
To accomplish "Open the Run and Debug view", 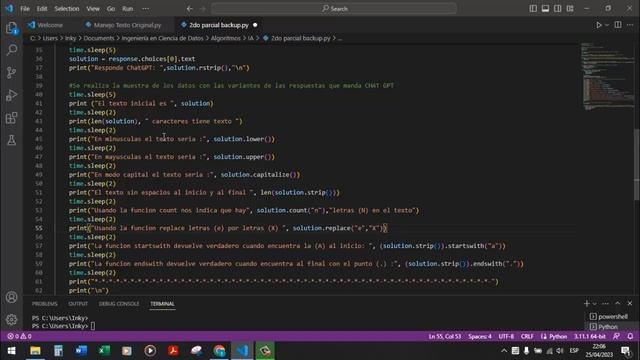I will pos(11,95).
